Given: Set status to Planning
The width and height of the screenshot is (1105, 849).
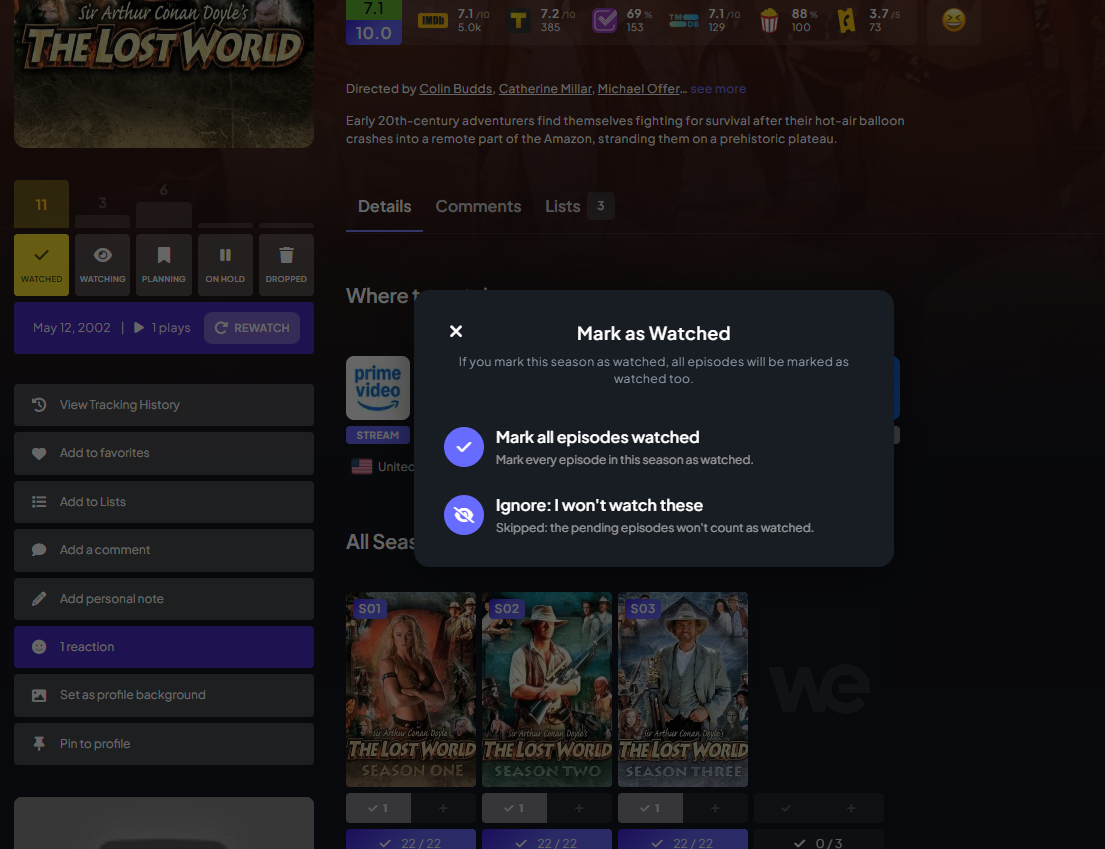Looking at the screenshot, I should [x=163, y=265].
